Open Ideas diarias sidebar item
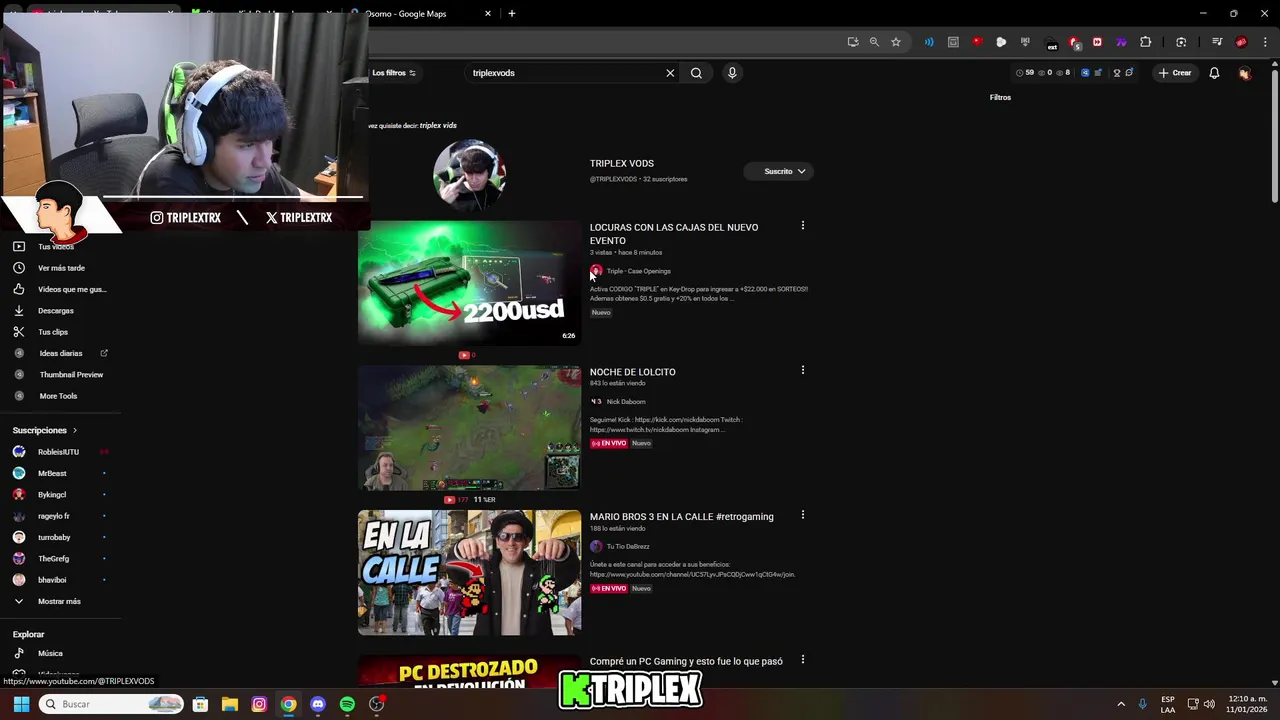This screenshot has width=1280, height=720. pyautogui.click(x=60, y=353)
